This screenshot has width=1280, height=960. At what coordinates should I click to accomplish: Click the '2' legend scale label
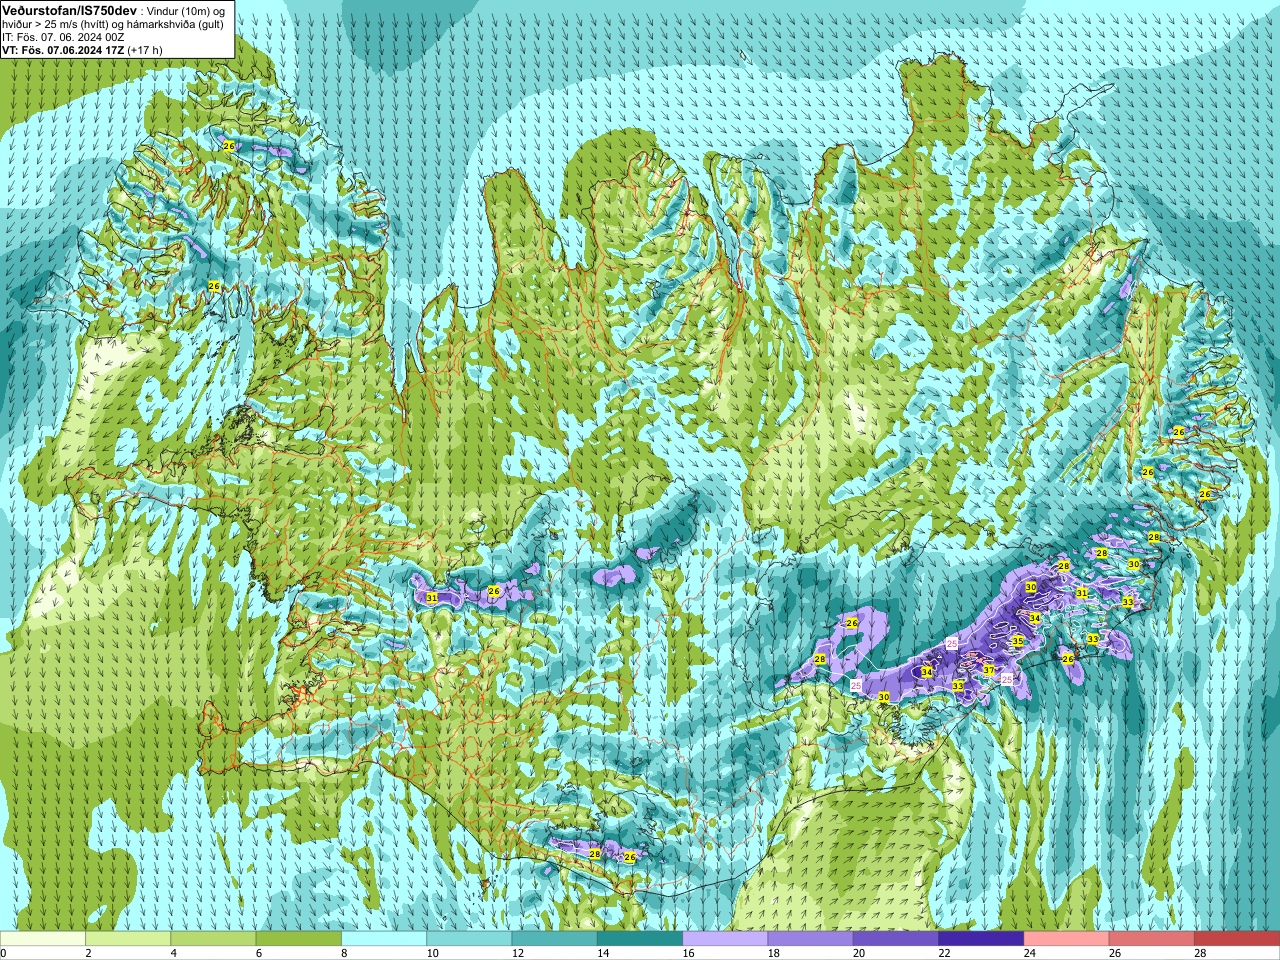89,953
